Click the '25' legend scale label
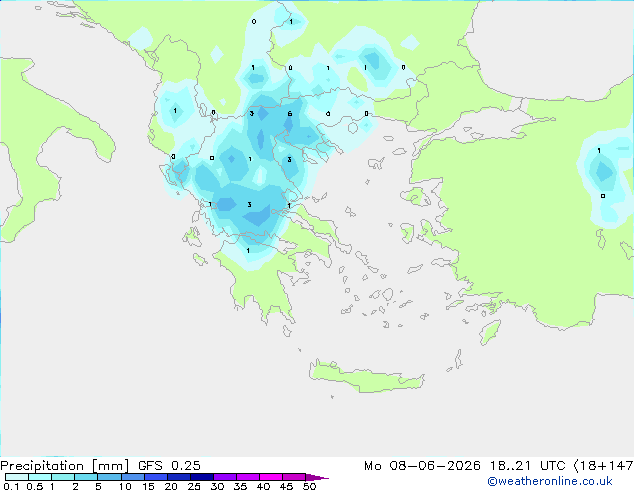634x490 pixels. 194,486
